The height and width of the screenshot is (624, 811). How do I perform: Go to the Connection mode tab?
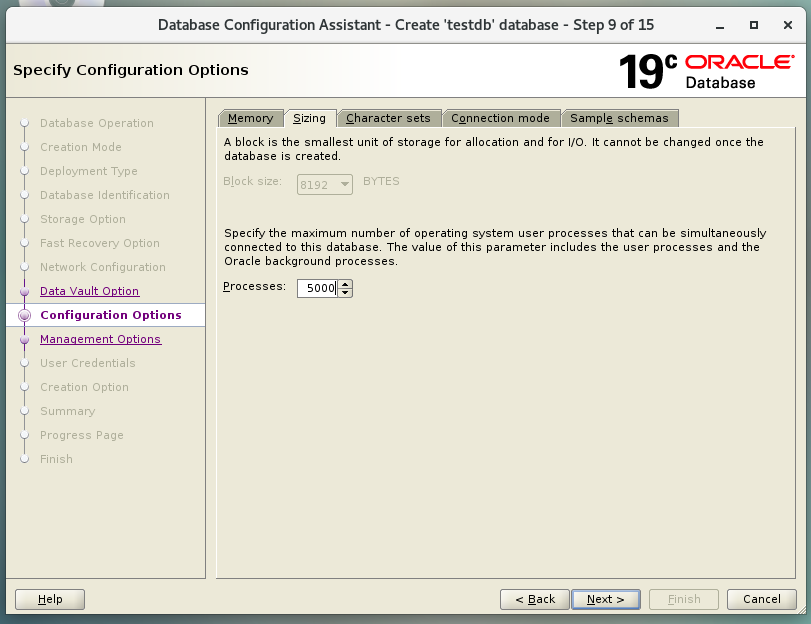point(500,118)
